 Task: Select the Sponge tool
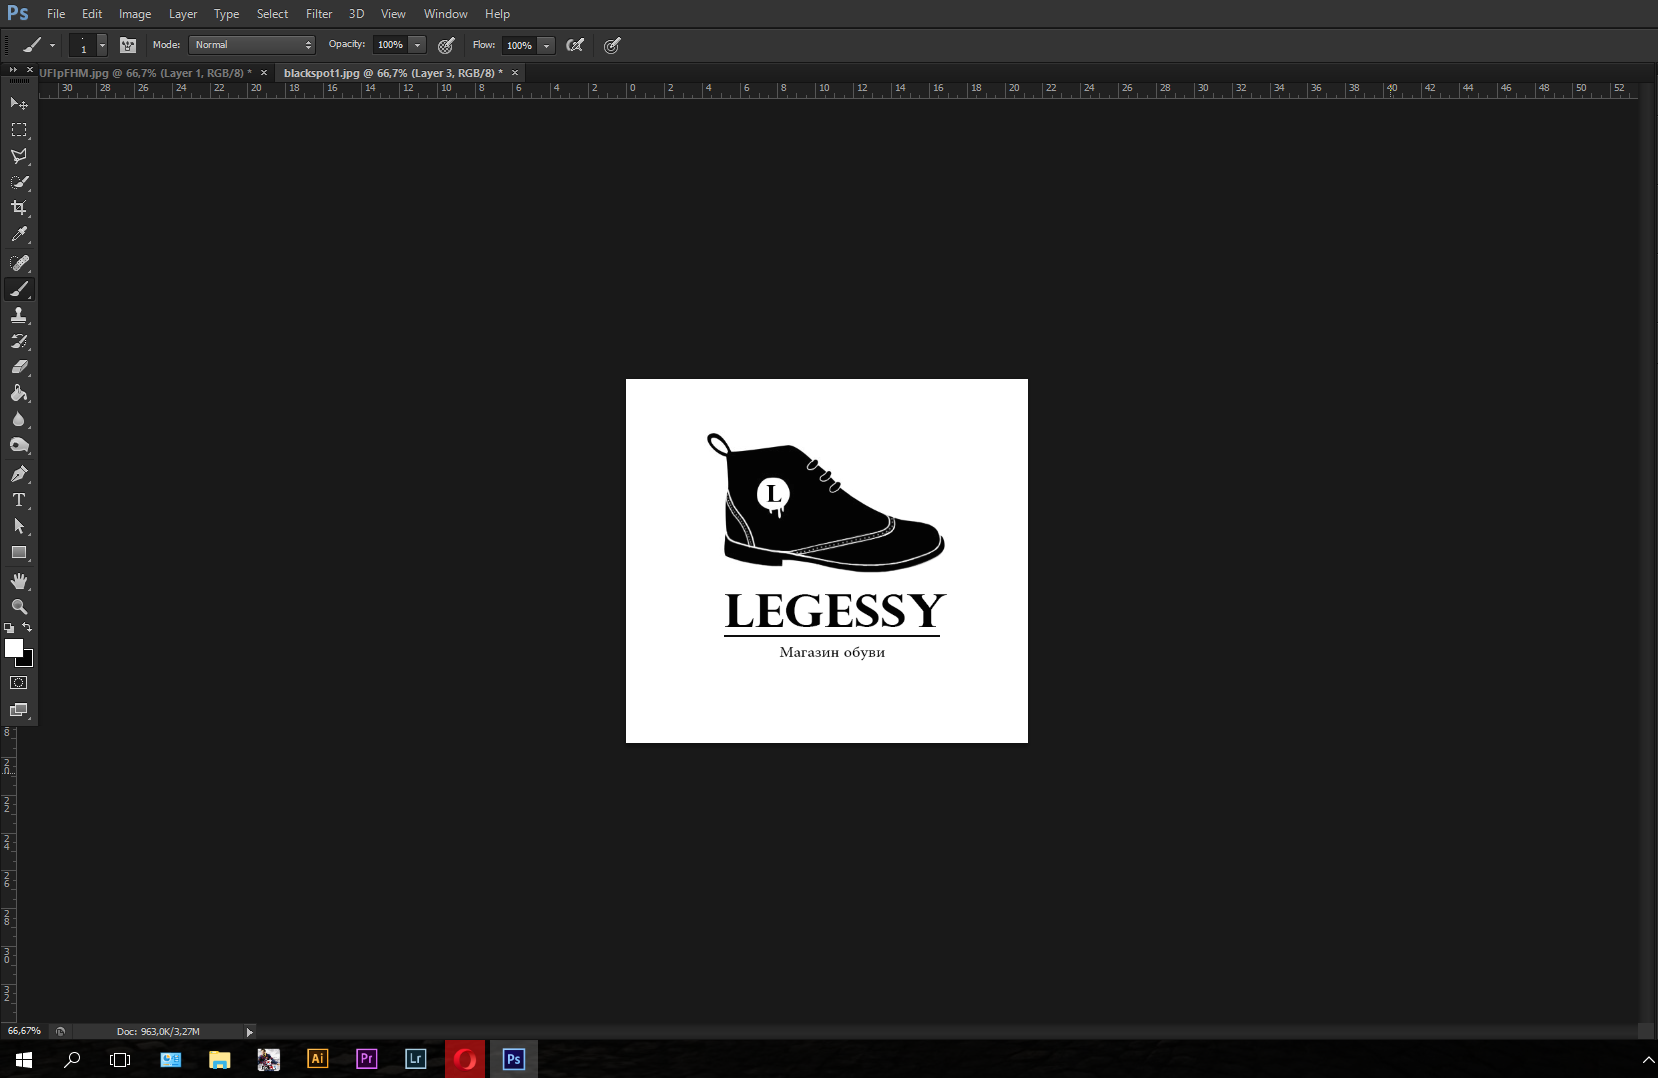(19, 445)
